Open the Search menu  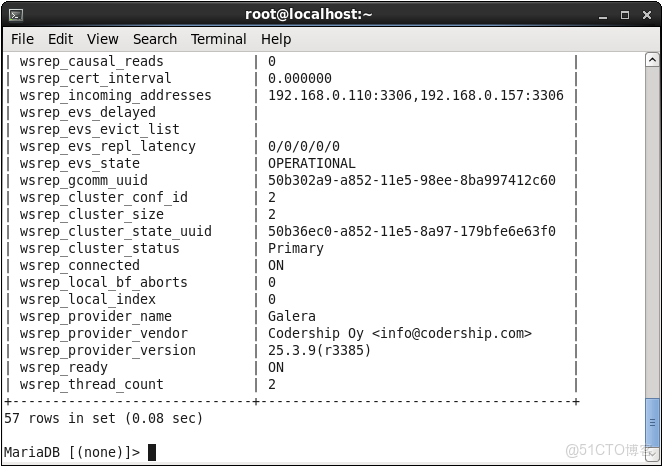tap(155, 39)
